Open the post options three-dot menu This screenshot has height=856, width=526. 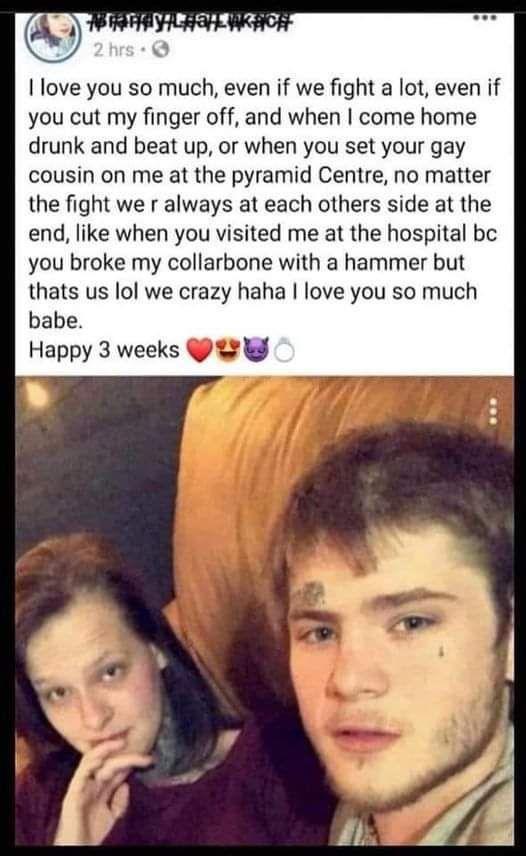(x=485, y=18)
